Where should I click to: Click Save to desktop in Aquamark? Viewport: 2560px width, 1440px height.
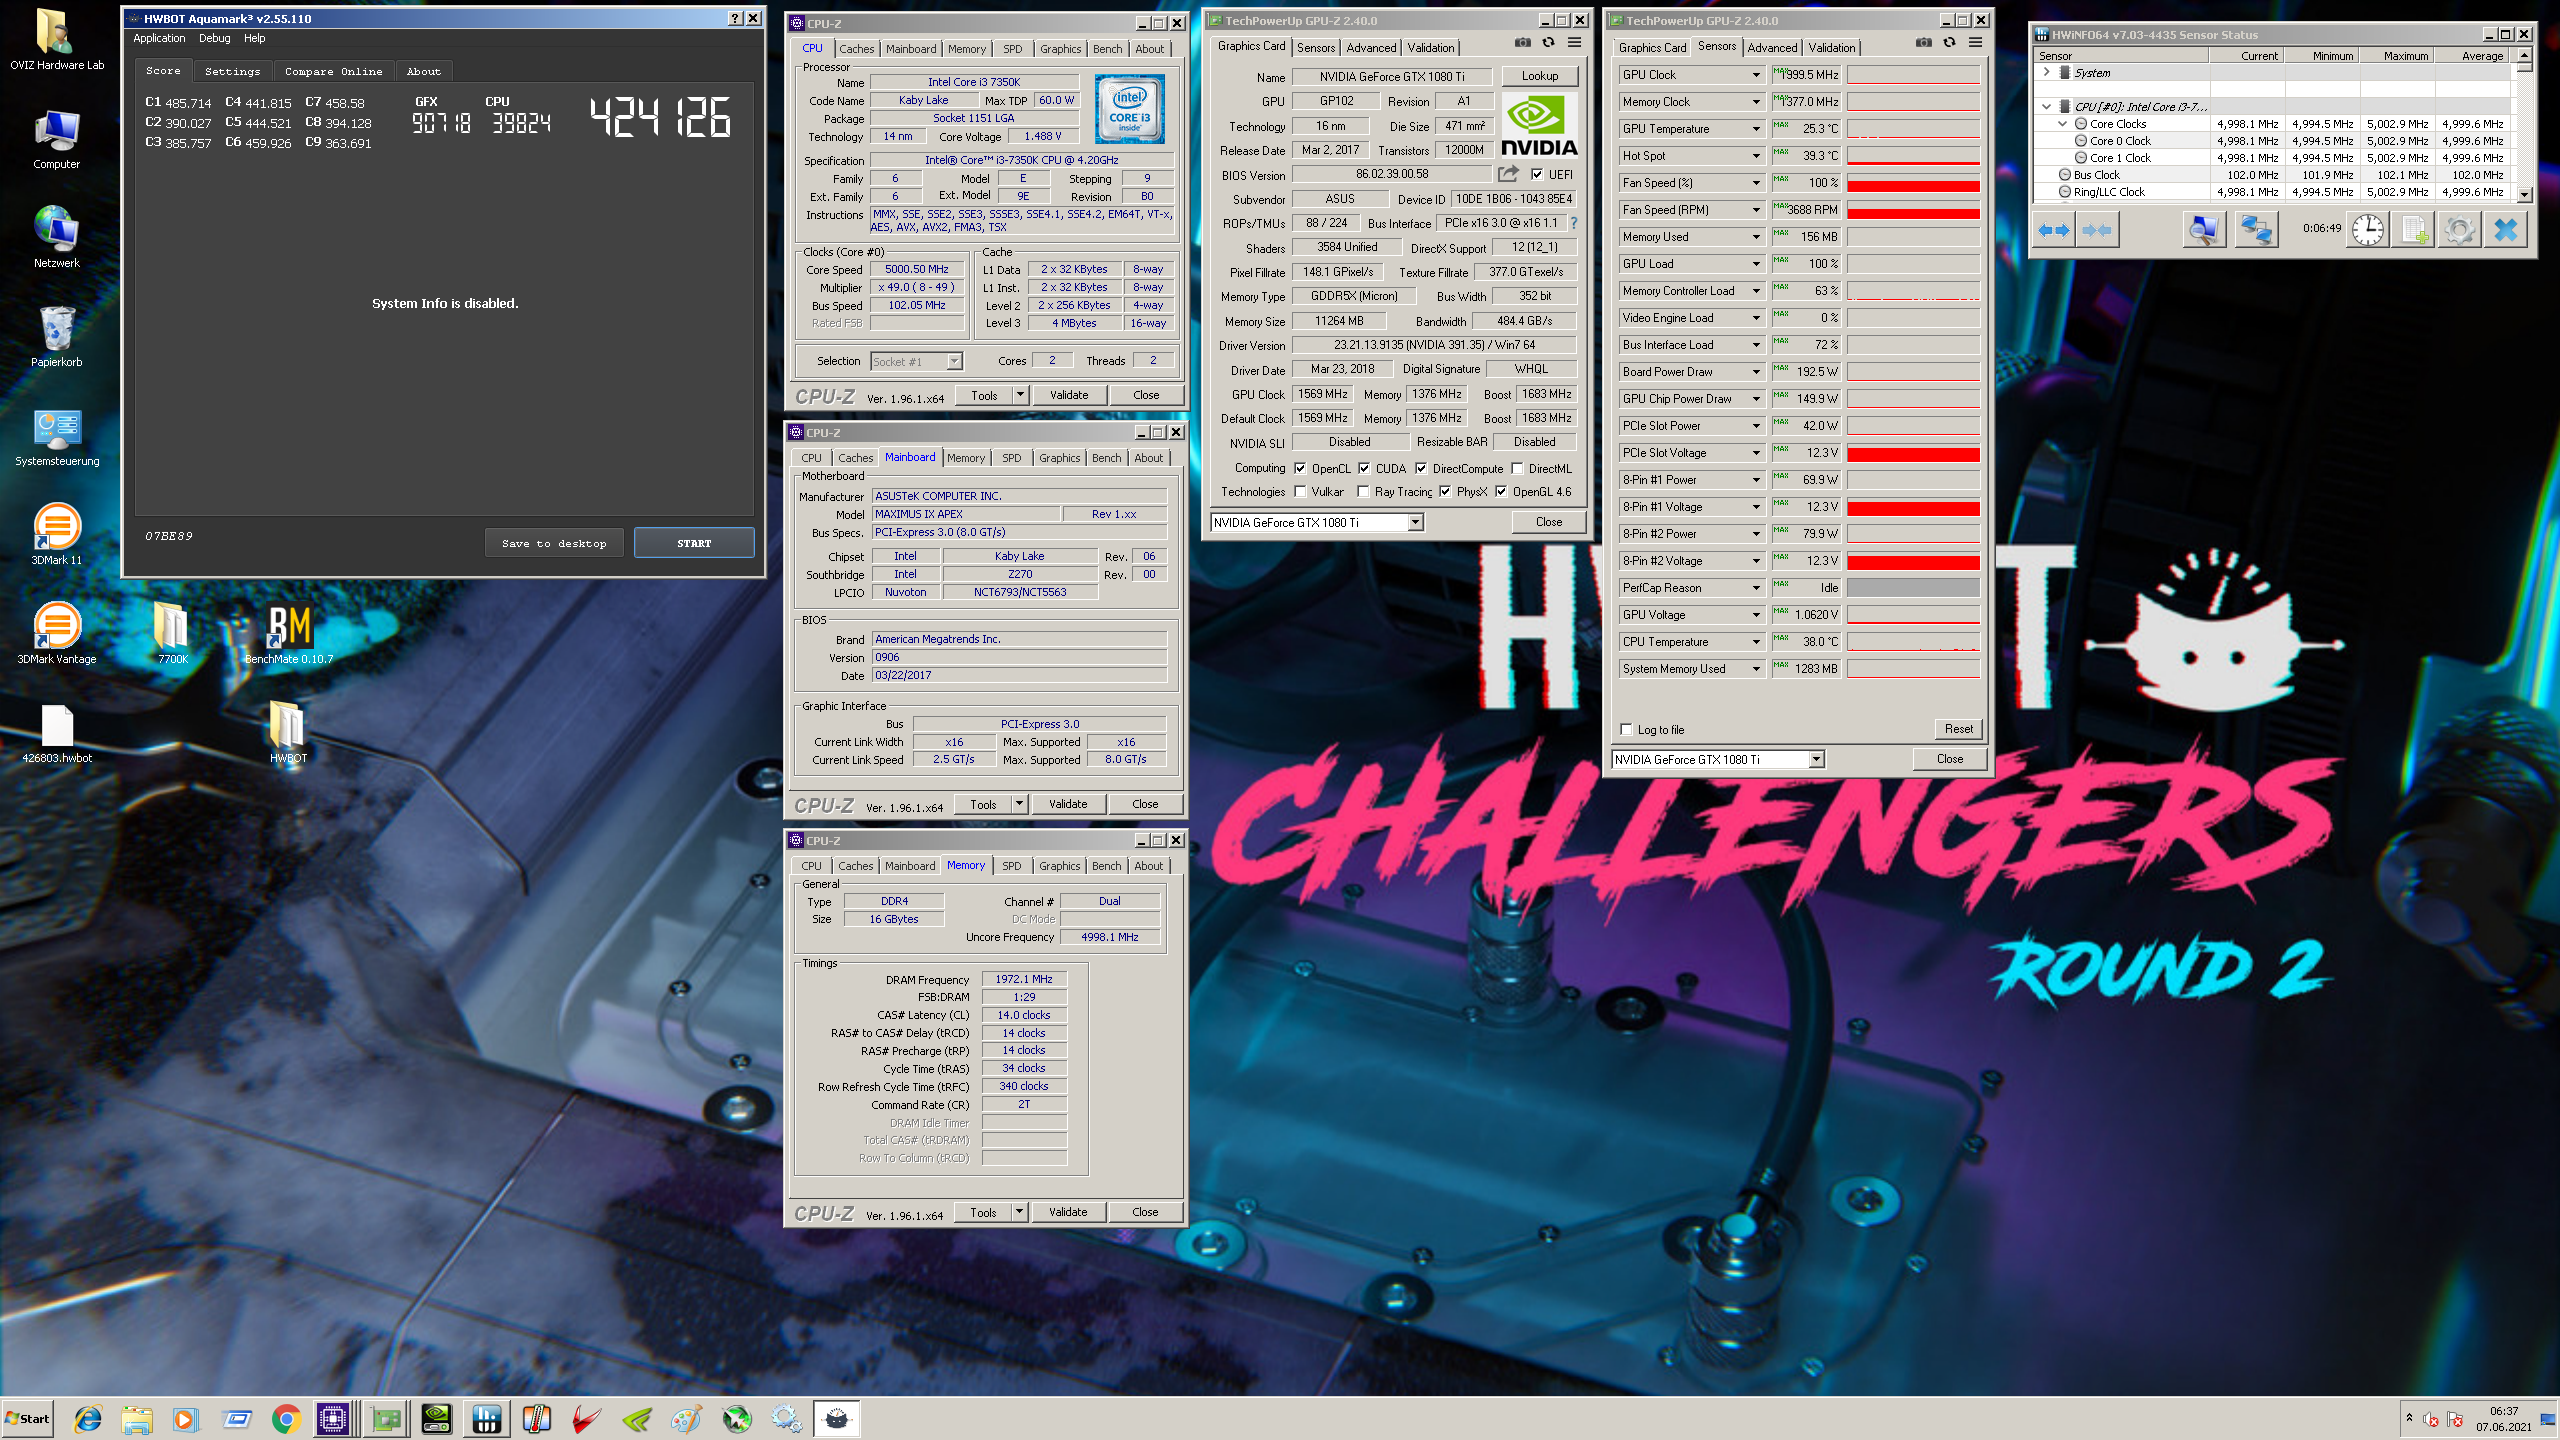[554, 543]
